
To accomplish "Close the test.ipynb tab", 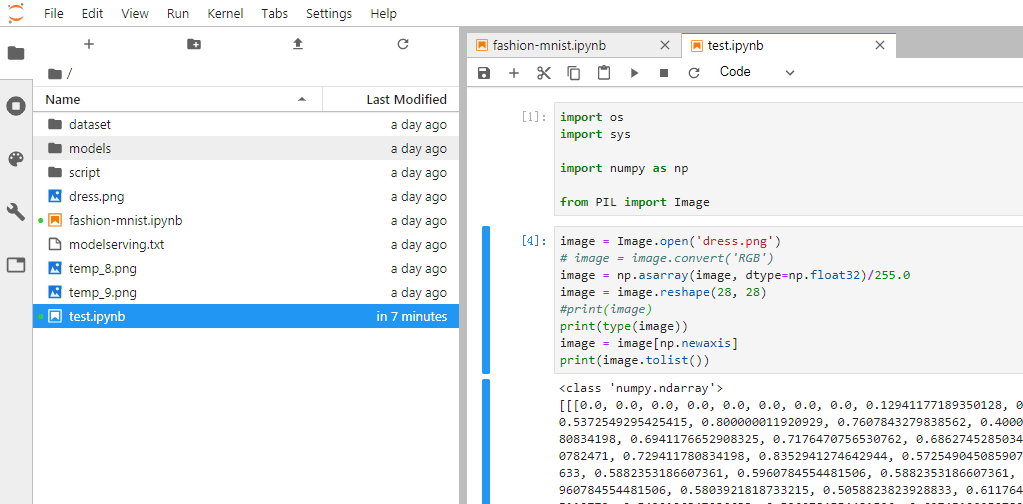I will pyautogui.click(x=879, y=45).
